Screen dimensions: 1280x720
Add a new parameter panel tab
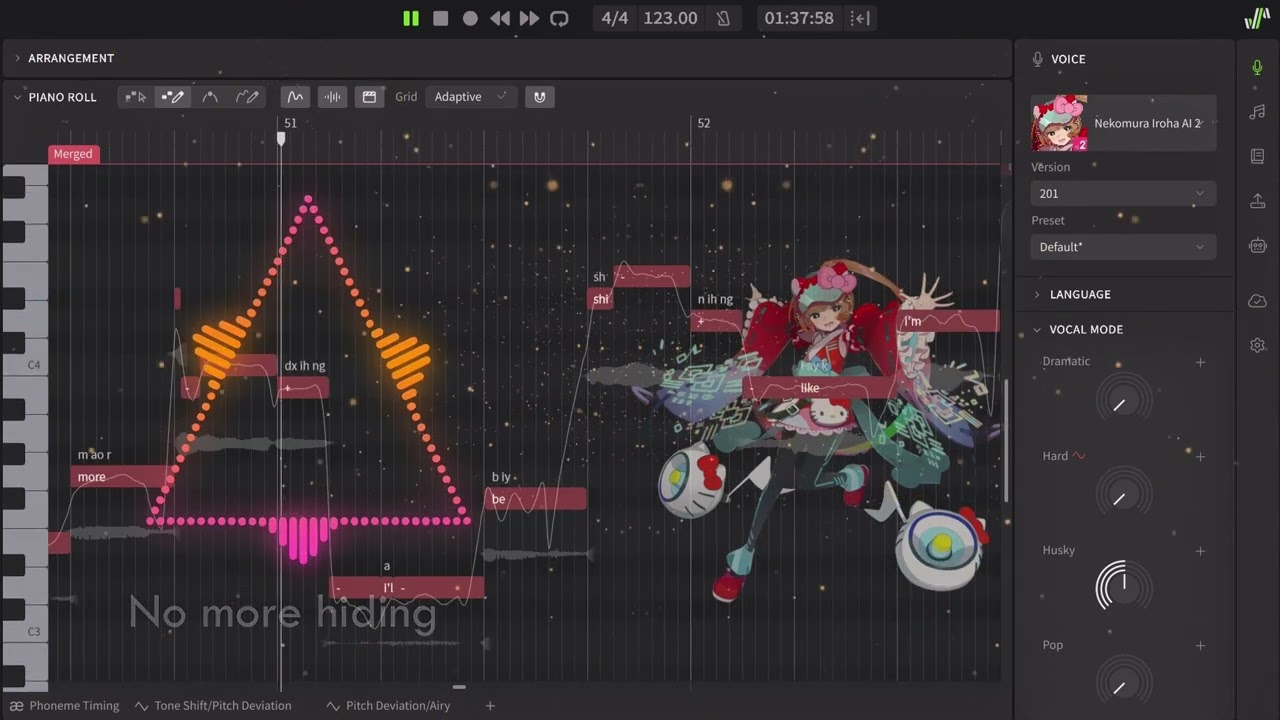tap(490, 706)
